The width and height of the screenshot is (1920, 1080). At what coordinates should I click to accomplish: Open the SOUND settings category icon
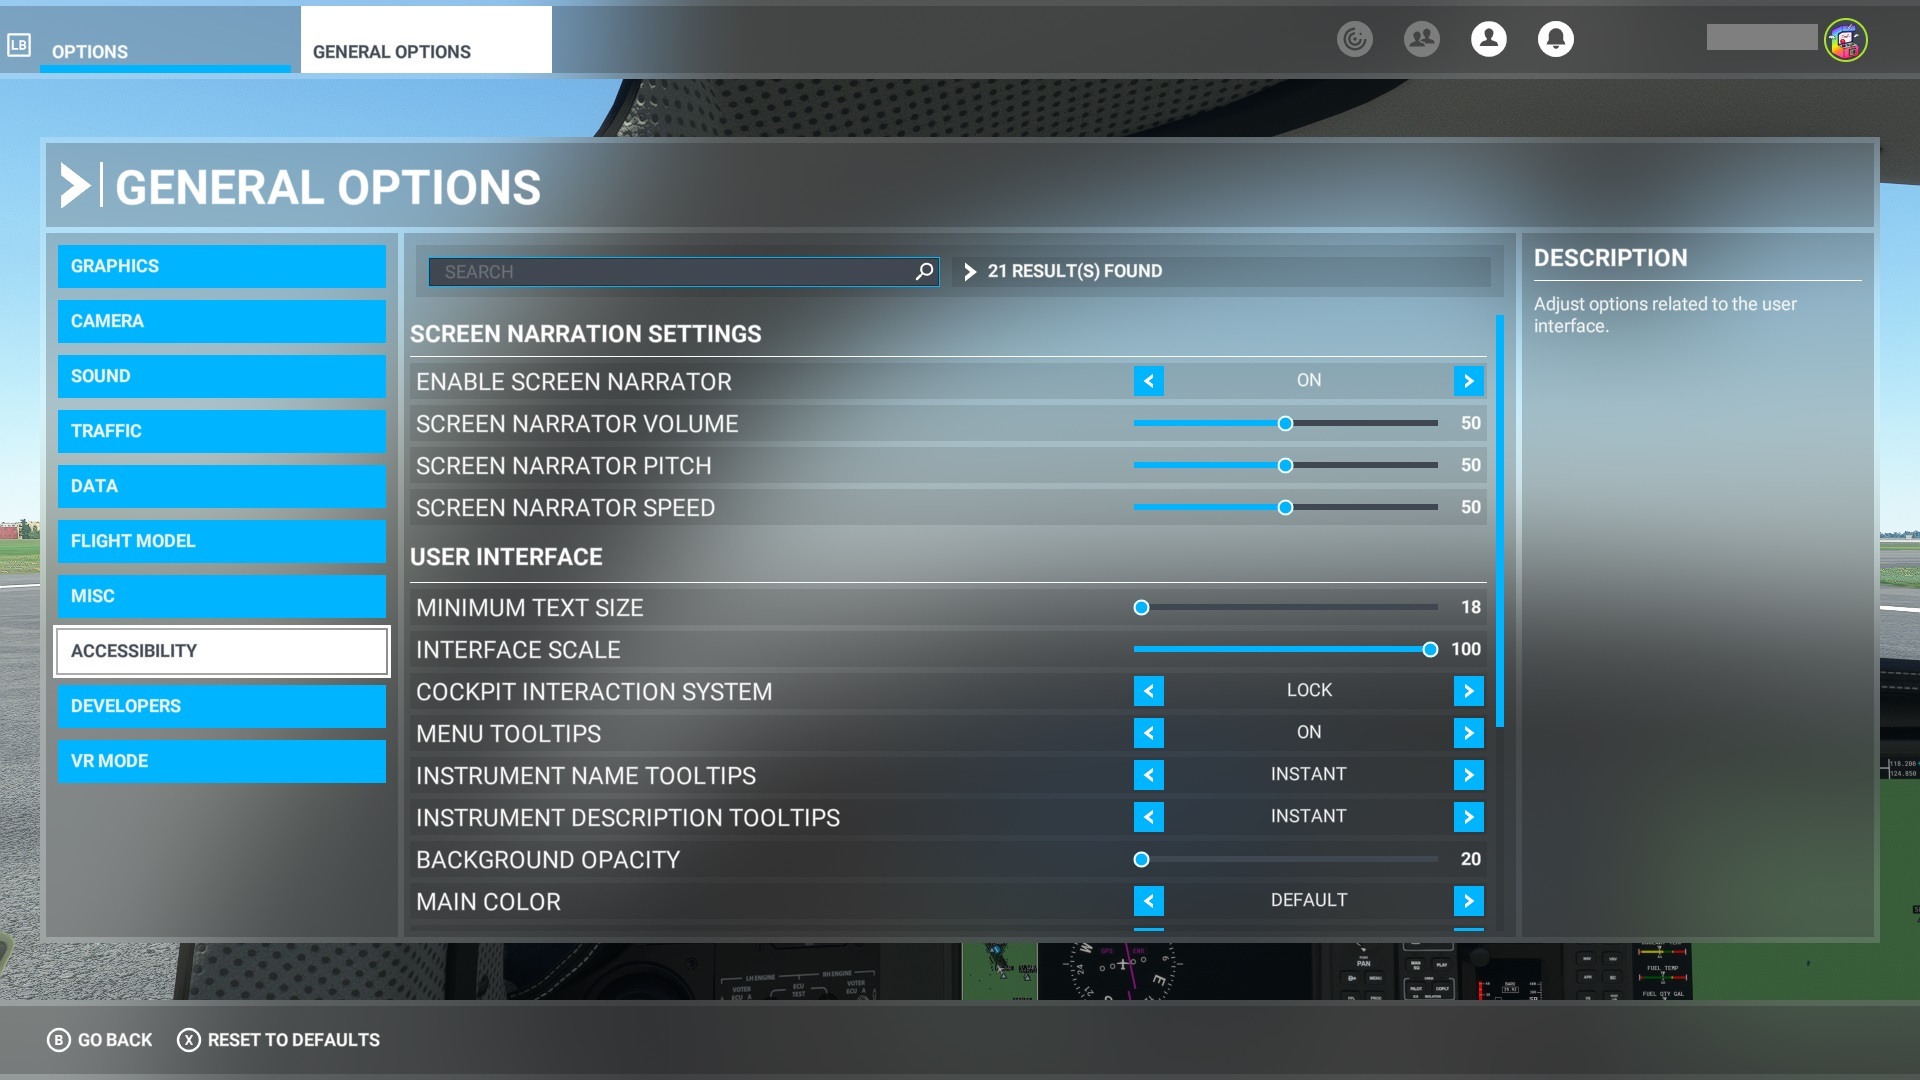click(223, 376)
